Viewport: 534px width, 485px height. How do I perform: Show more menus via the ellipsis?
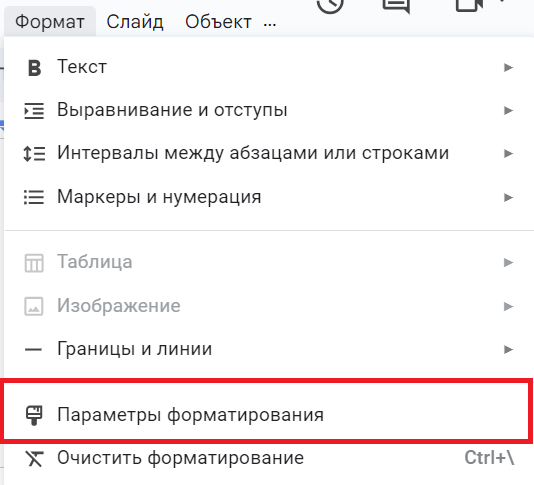(x=270, y=24)
